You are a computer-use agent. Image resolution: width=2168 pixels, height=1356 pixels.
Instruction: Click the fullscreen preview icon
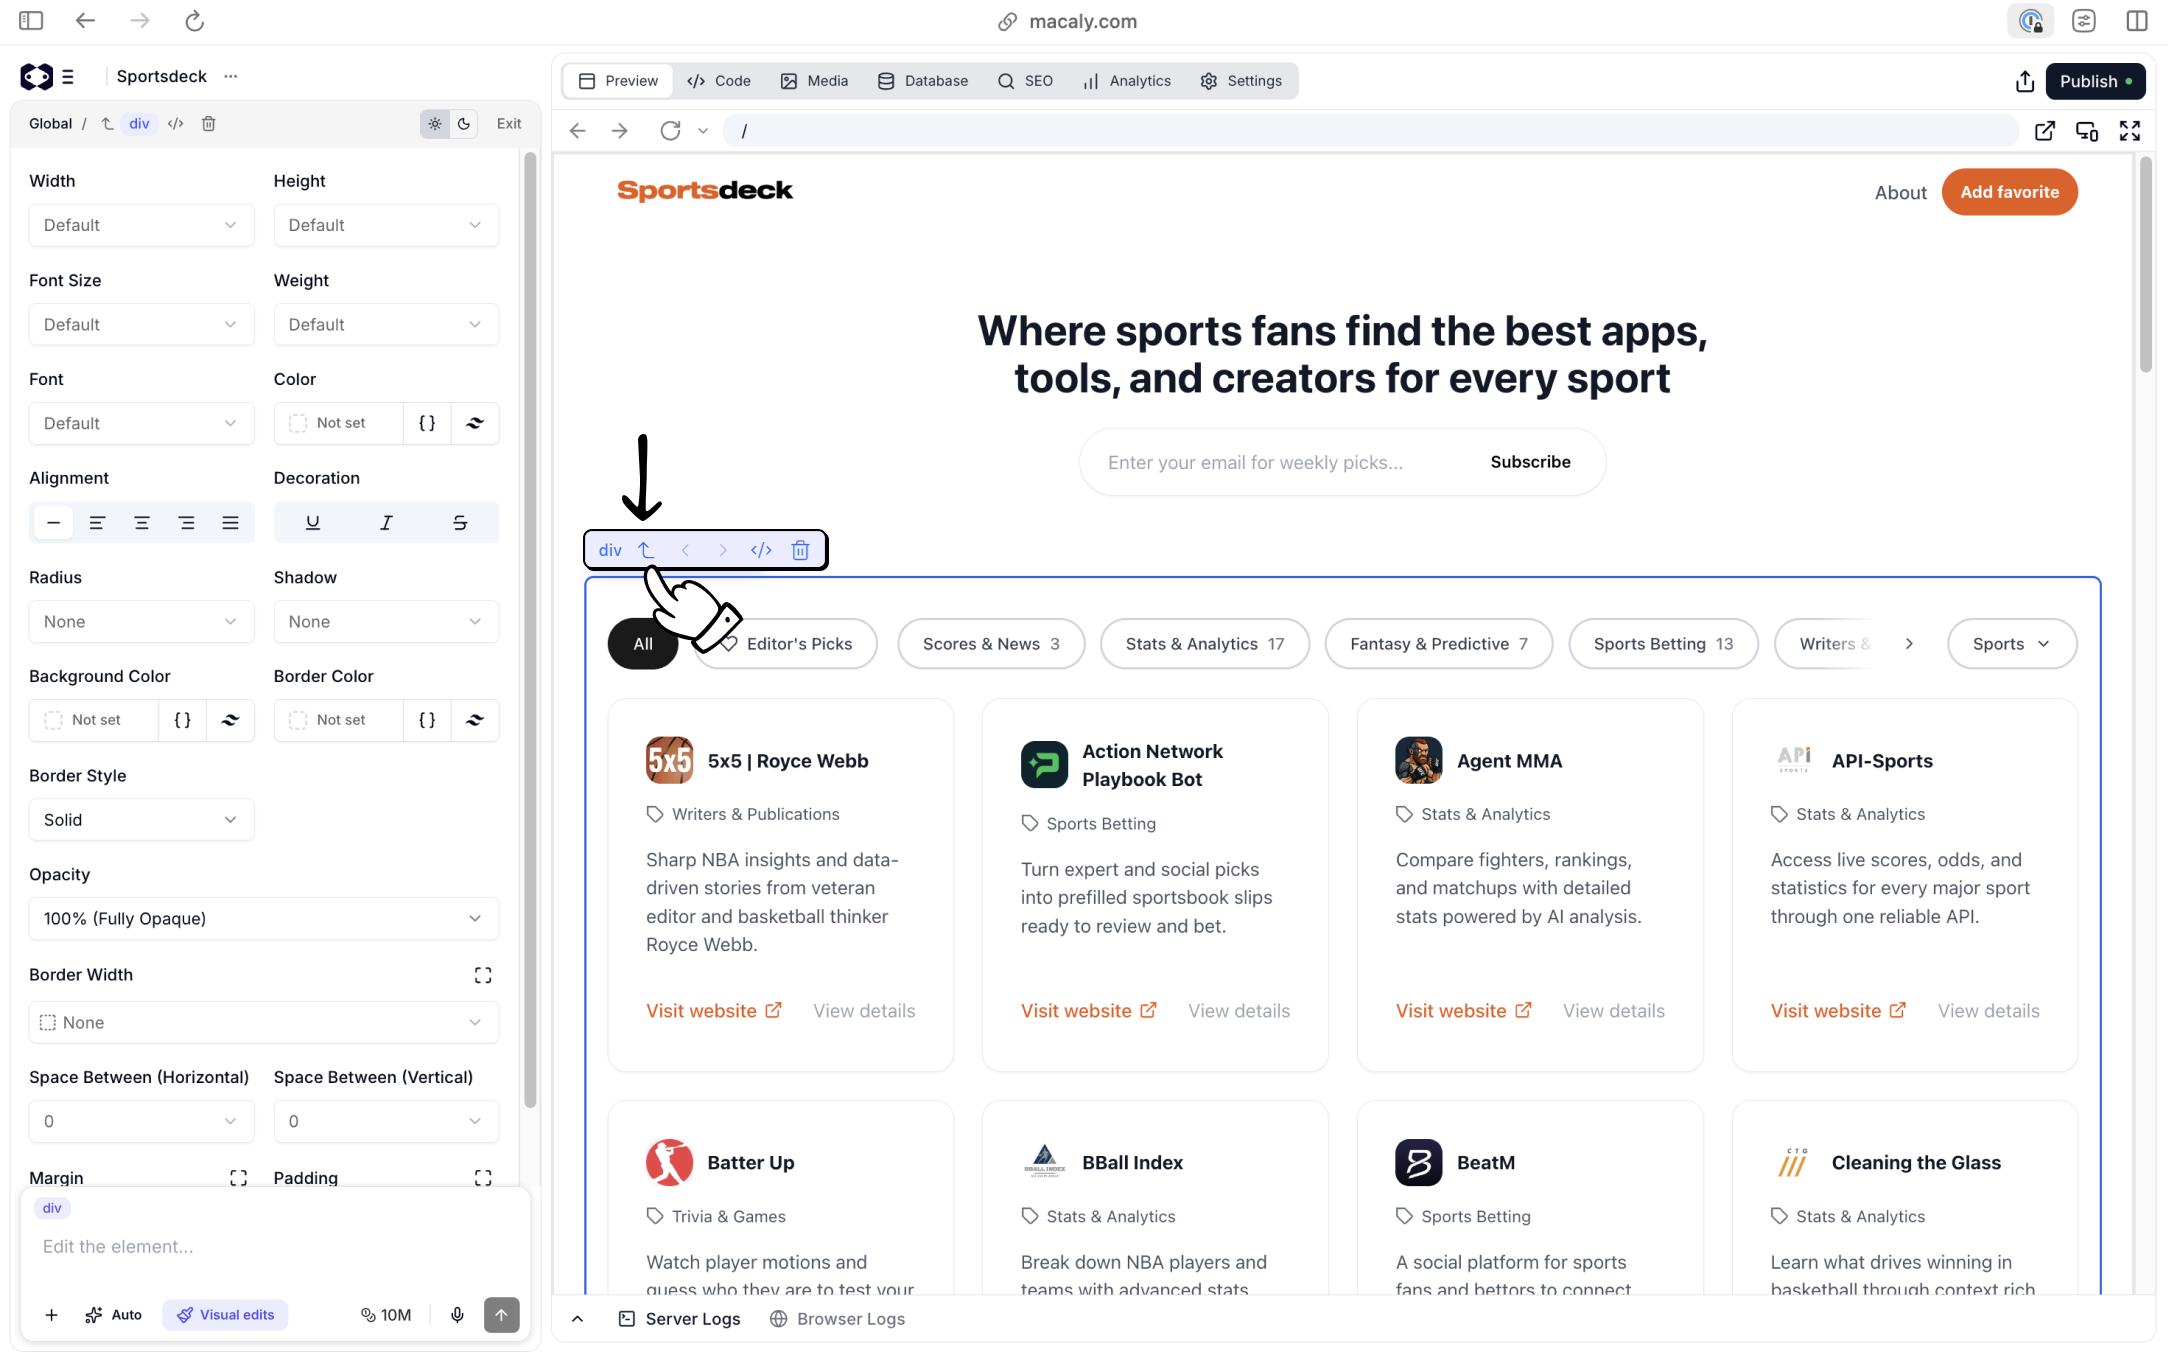click(2130, 131)
